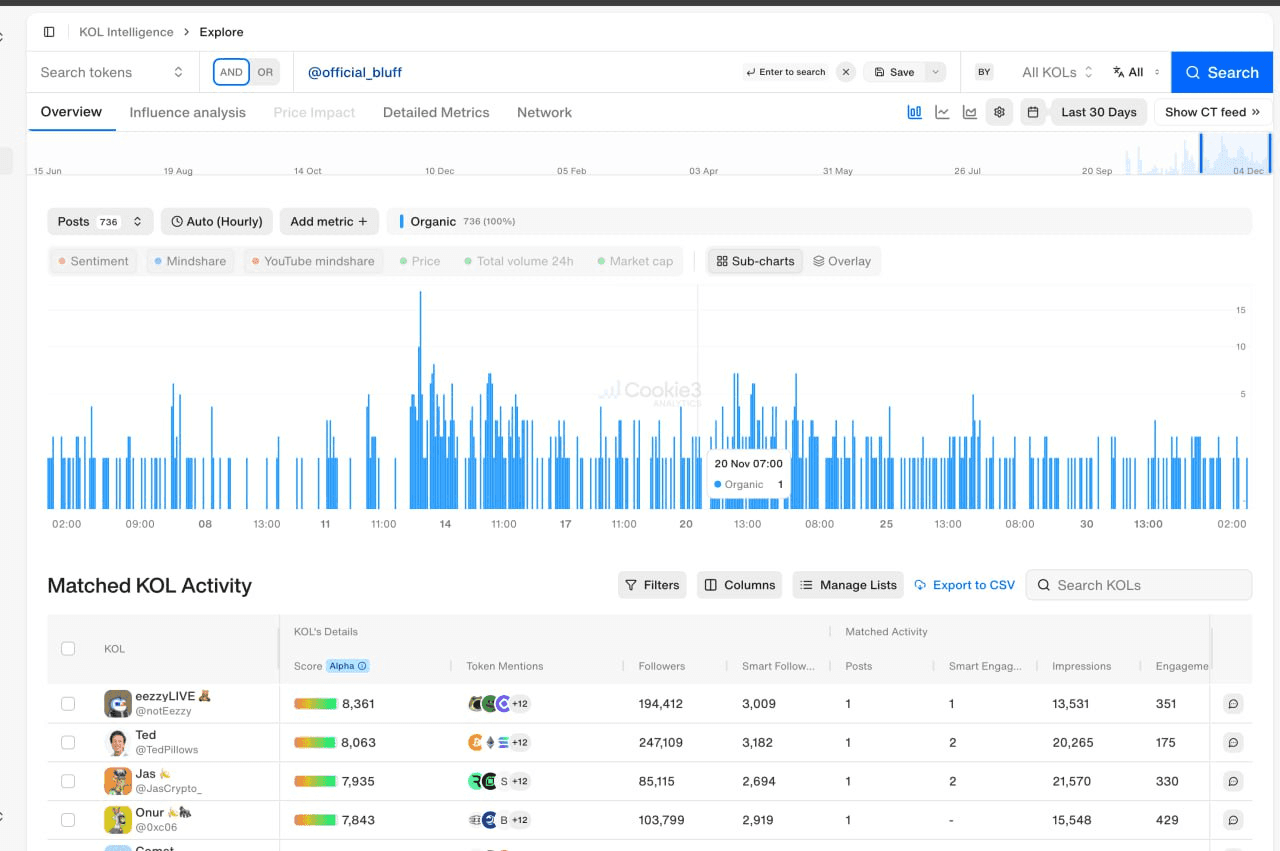Image resolution: width=1280 pixels, height=851 pixels.
Task: Click eezzyLIVE avatar thumbnail
Action: coord(118,704)
